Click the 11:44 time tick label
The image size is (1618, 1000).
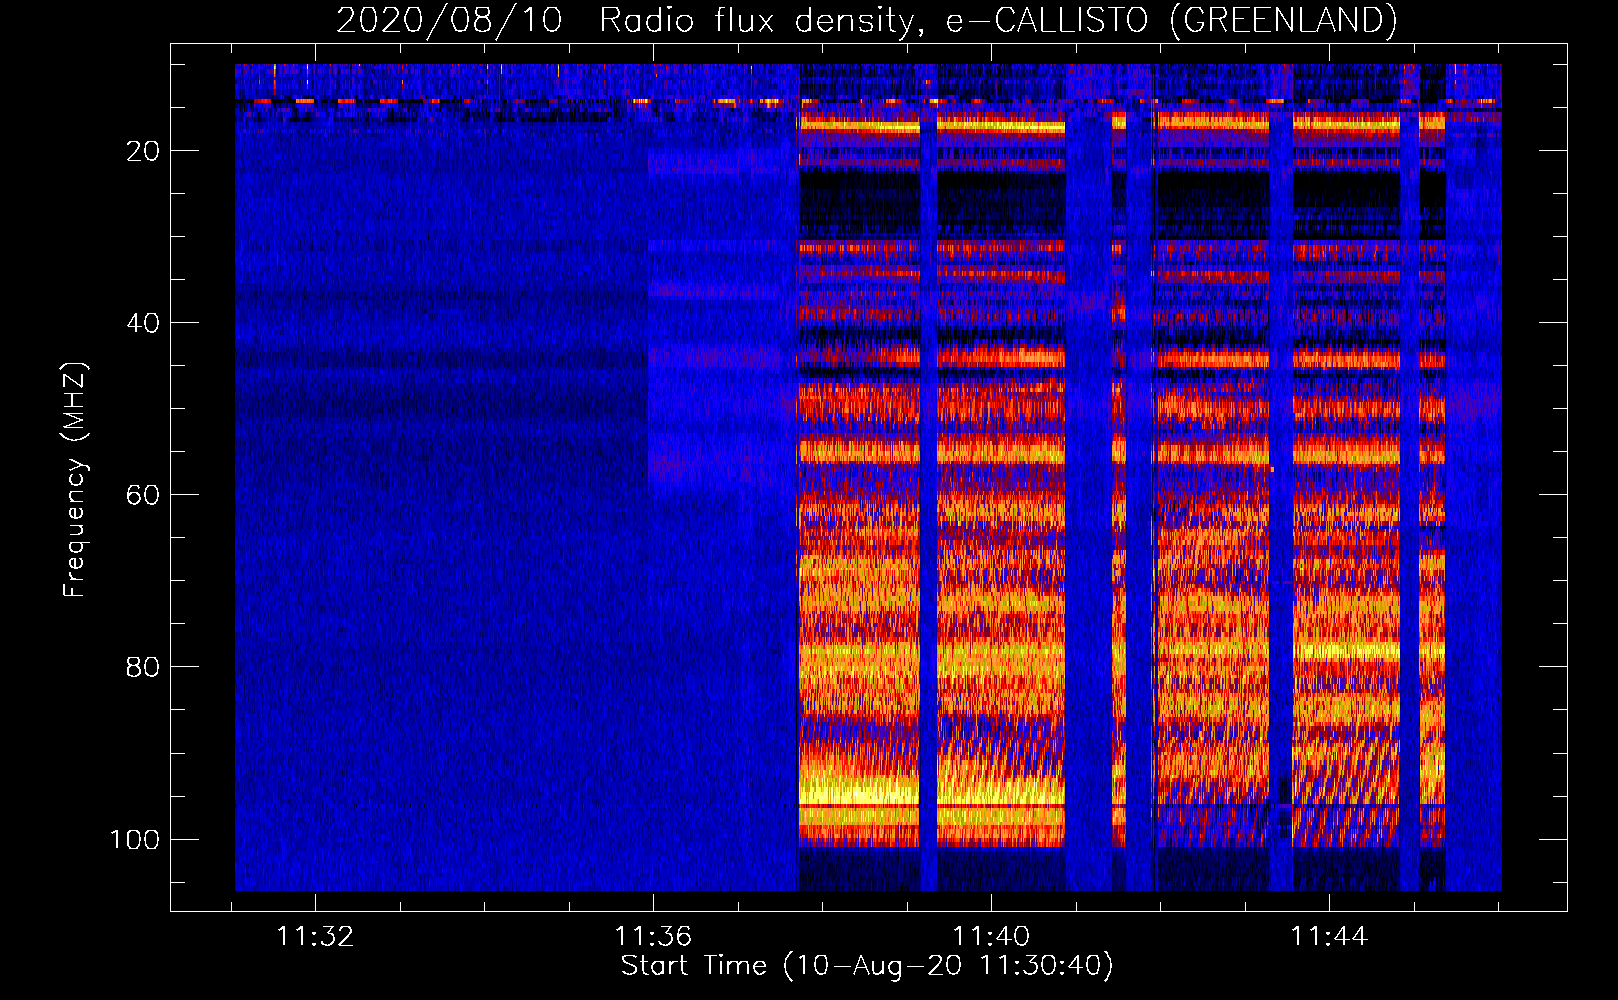click(1329, 936)
